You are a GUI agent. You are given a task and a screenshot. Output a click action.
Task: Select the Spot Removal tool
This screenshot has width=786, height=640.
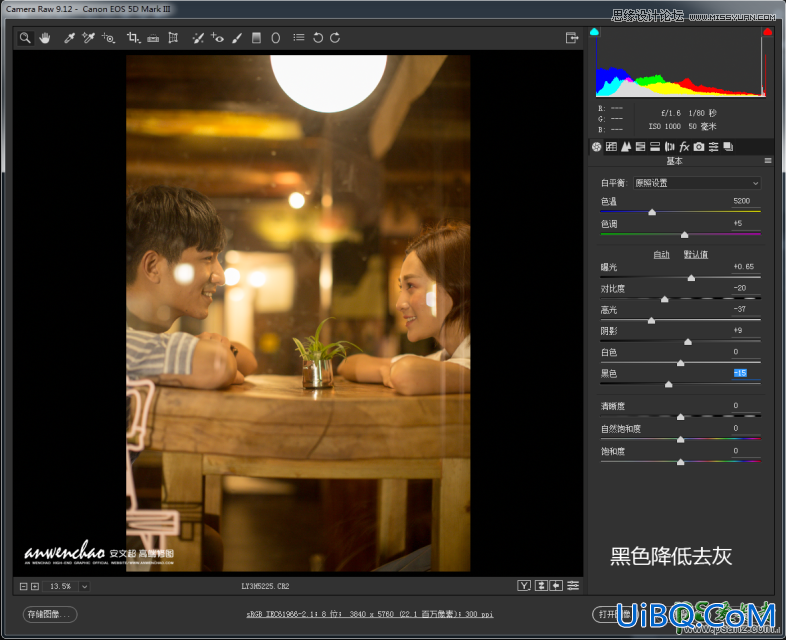(x=198, y=38)
